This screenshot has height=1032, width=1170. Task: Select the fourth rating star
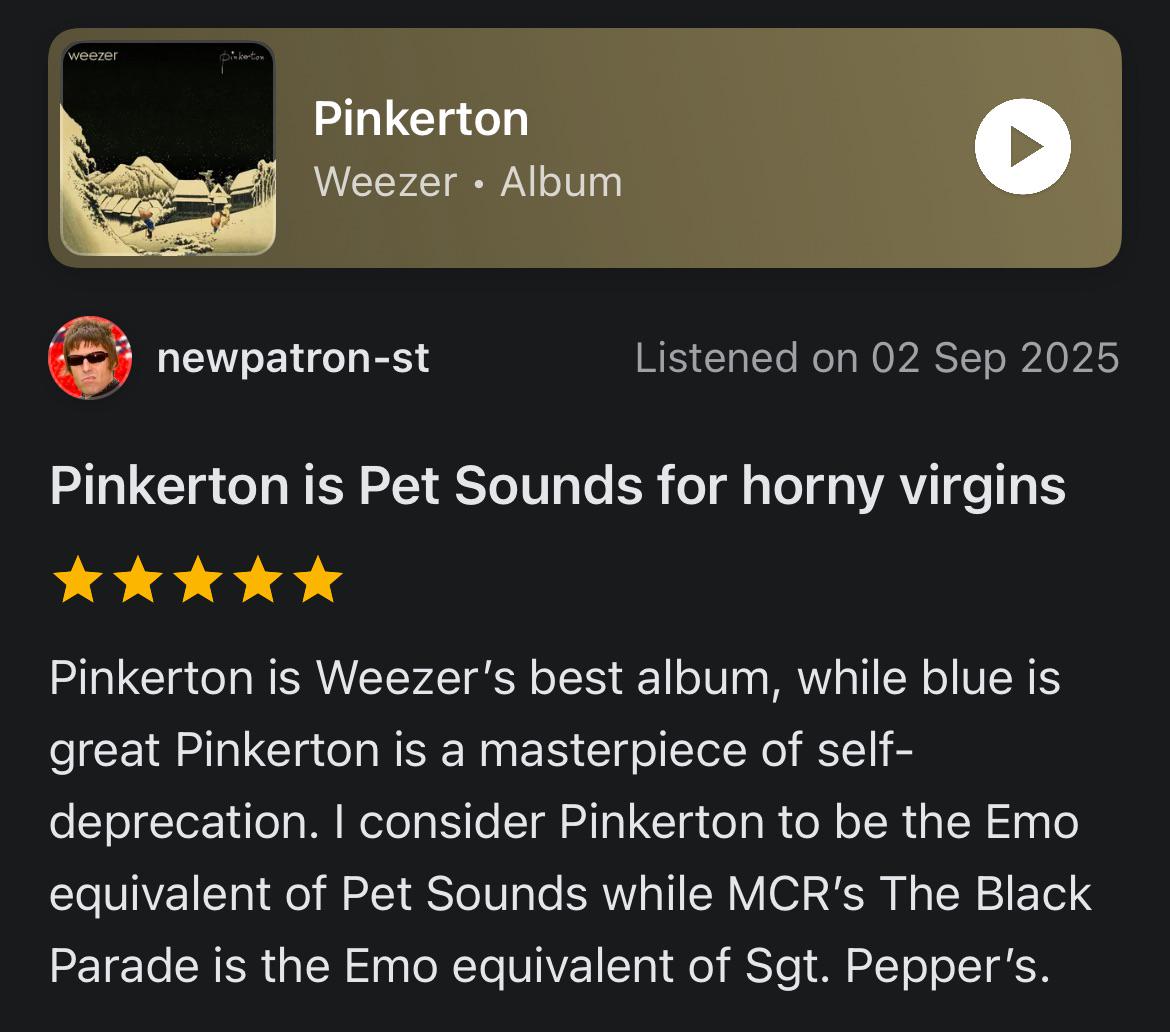pyautogui.click(x=257, y=579)
